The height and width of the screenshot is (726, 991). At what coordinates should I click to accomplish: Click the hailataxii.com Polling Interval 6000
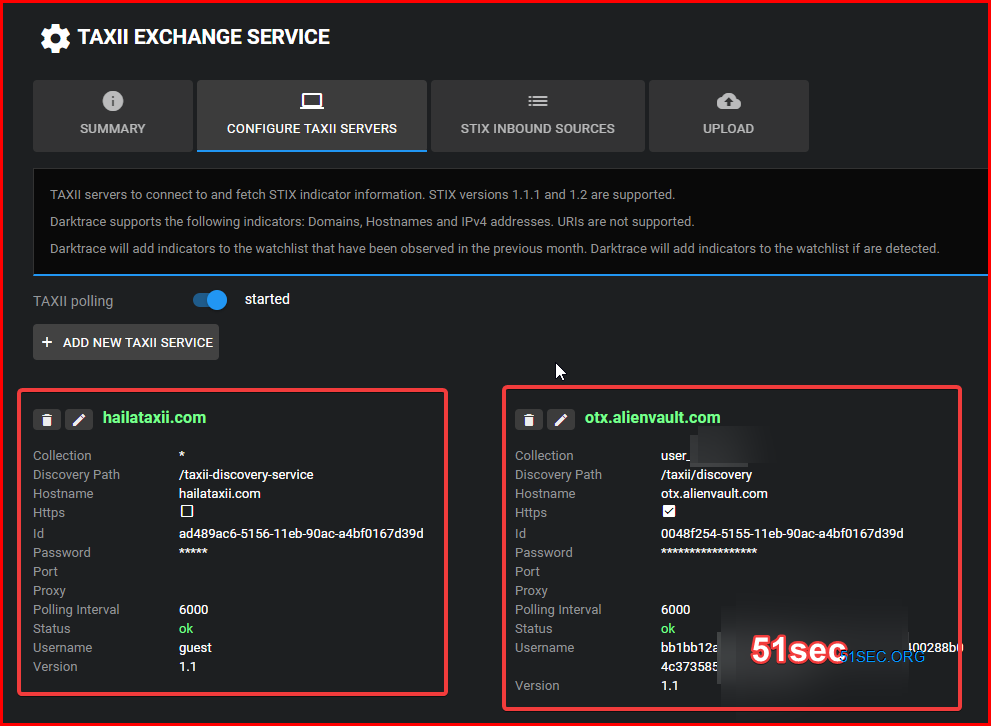pos(193,610)
